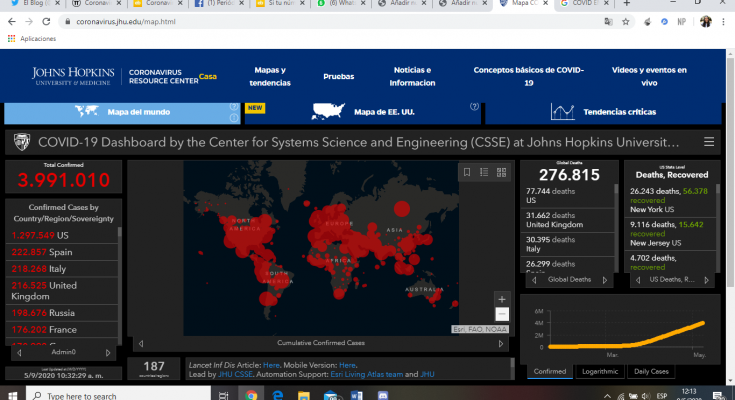The width and height of the screenshot is (735, 400).
Task: Select the Mapa del mundo tab
Action: [x=122, y=113]
